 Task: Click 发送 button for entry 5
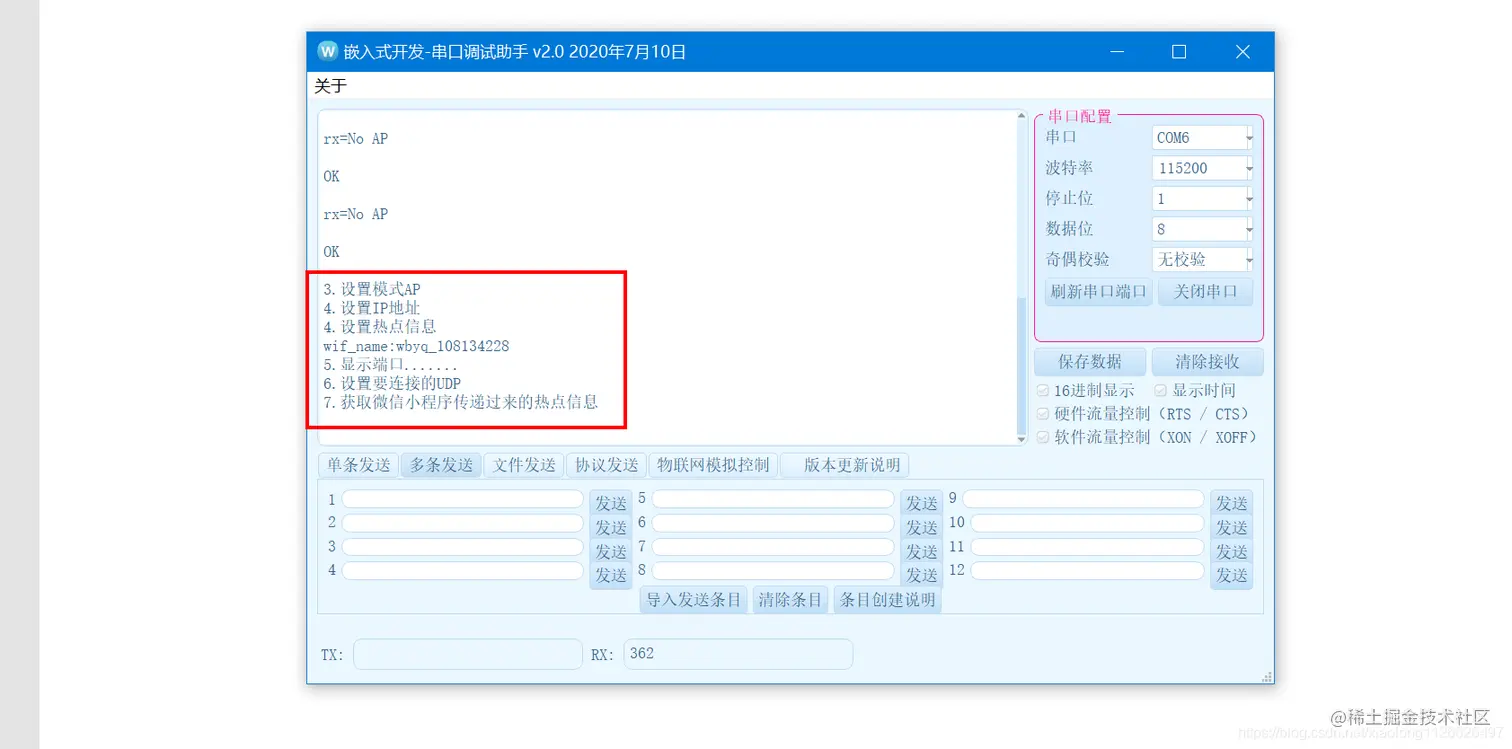[921, 503]
